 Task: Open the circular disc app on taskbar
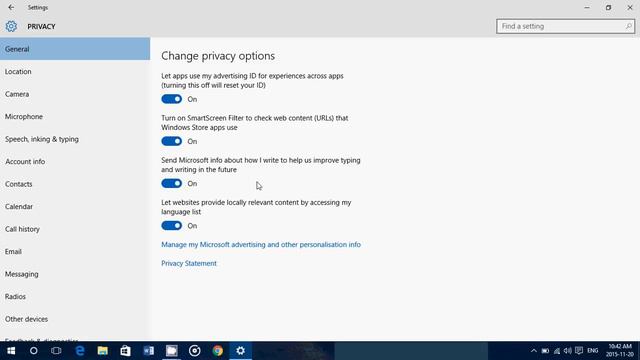[195, 351]
